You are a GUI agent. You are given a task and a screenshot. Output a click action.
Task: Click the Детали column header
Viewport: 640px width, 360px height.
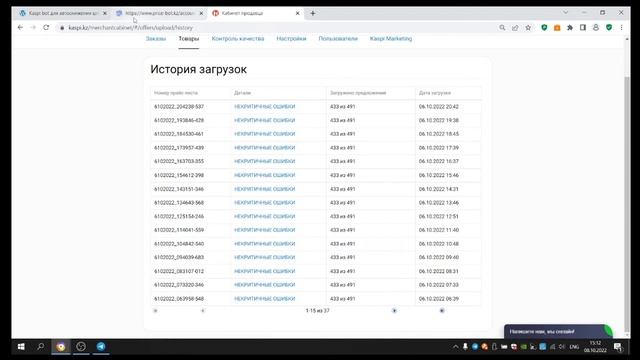[x=242, y=93]
